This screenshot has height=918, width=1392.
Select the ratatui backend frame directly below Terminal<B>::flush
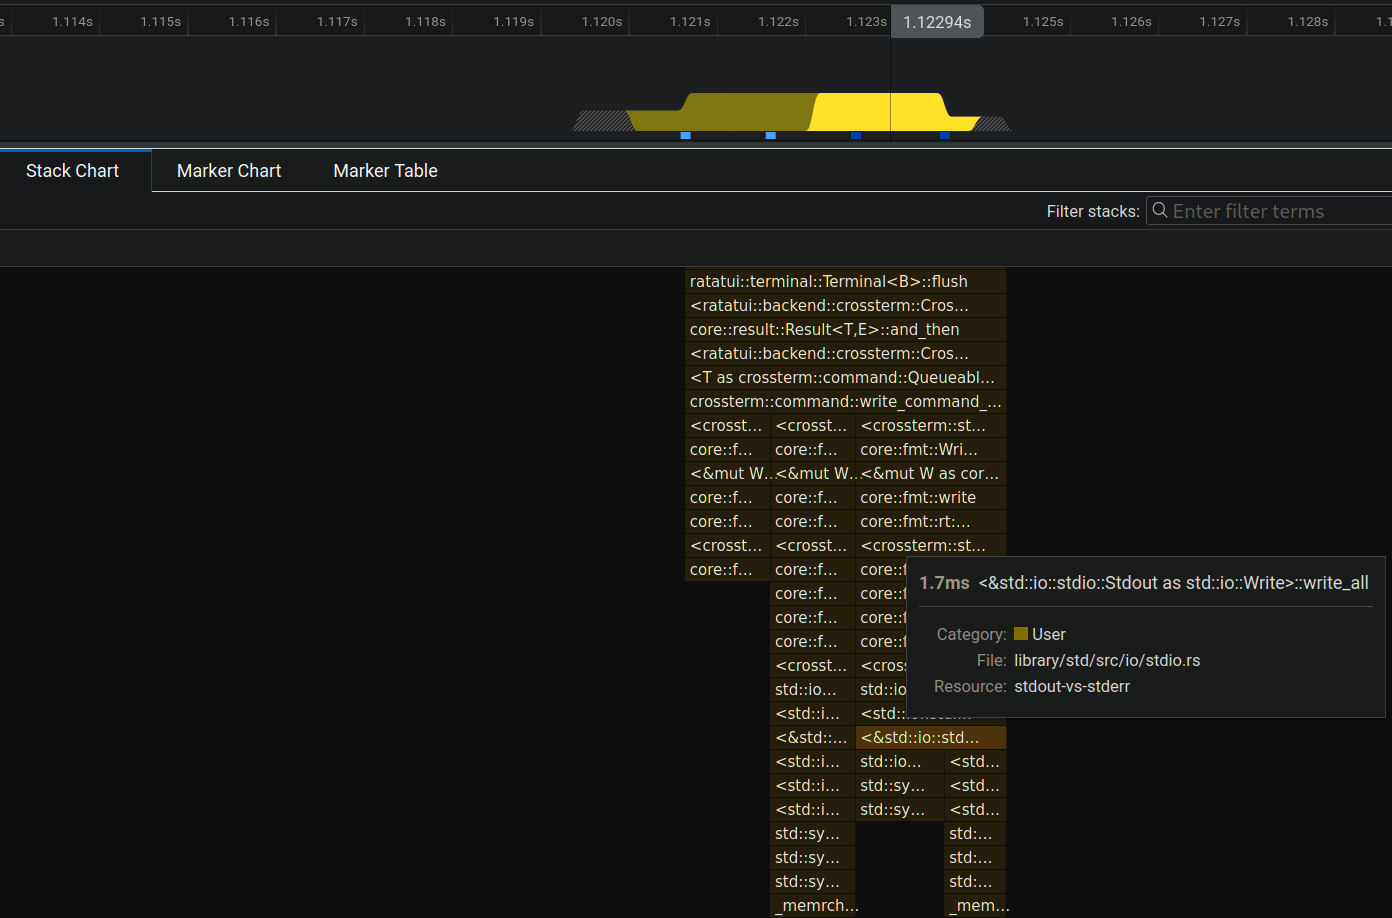tap(846, 305)
